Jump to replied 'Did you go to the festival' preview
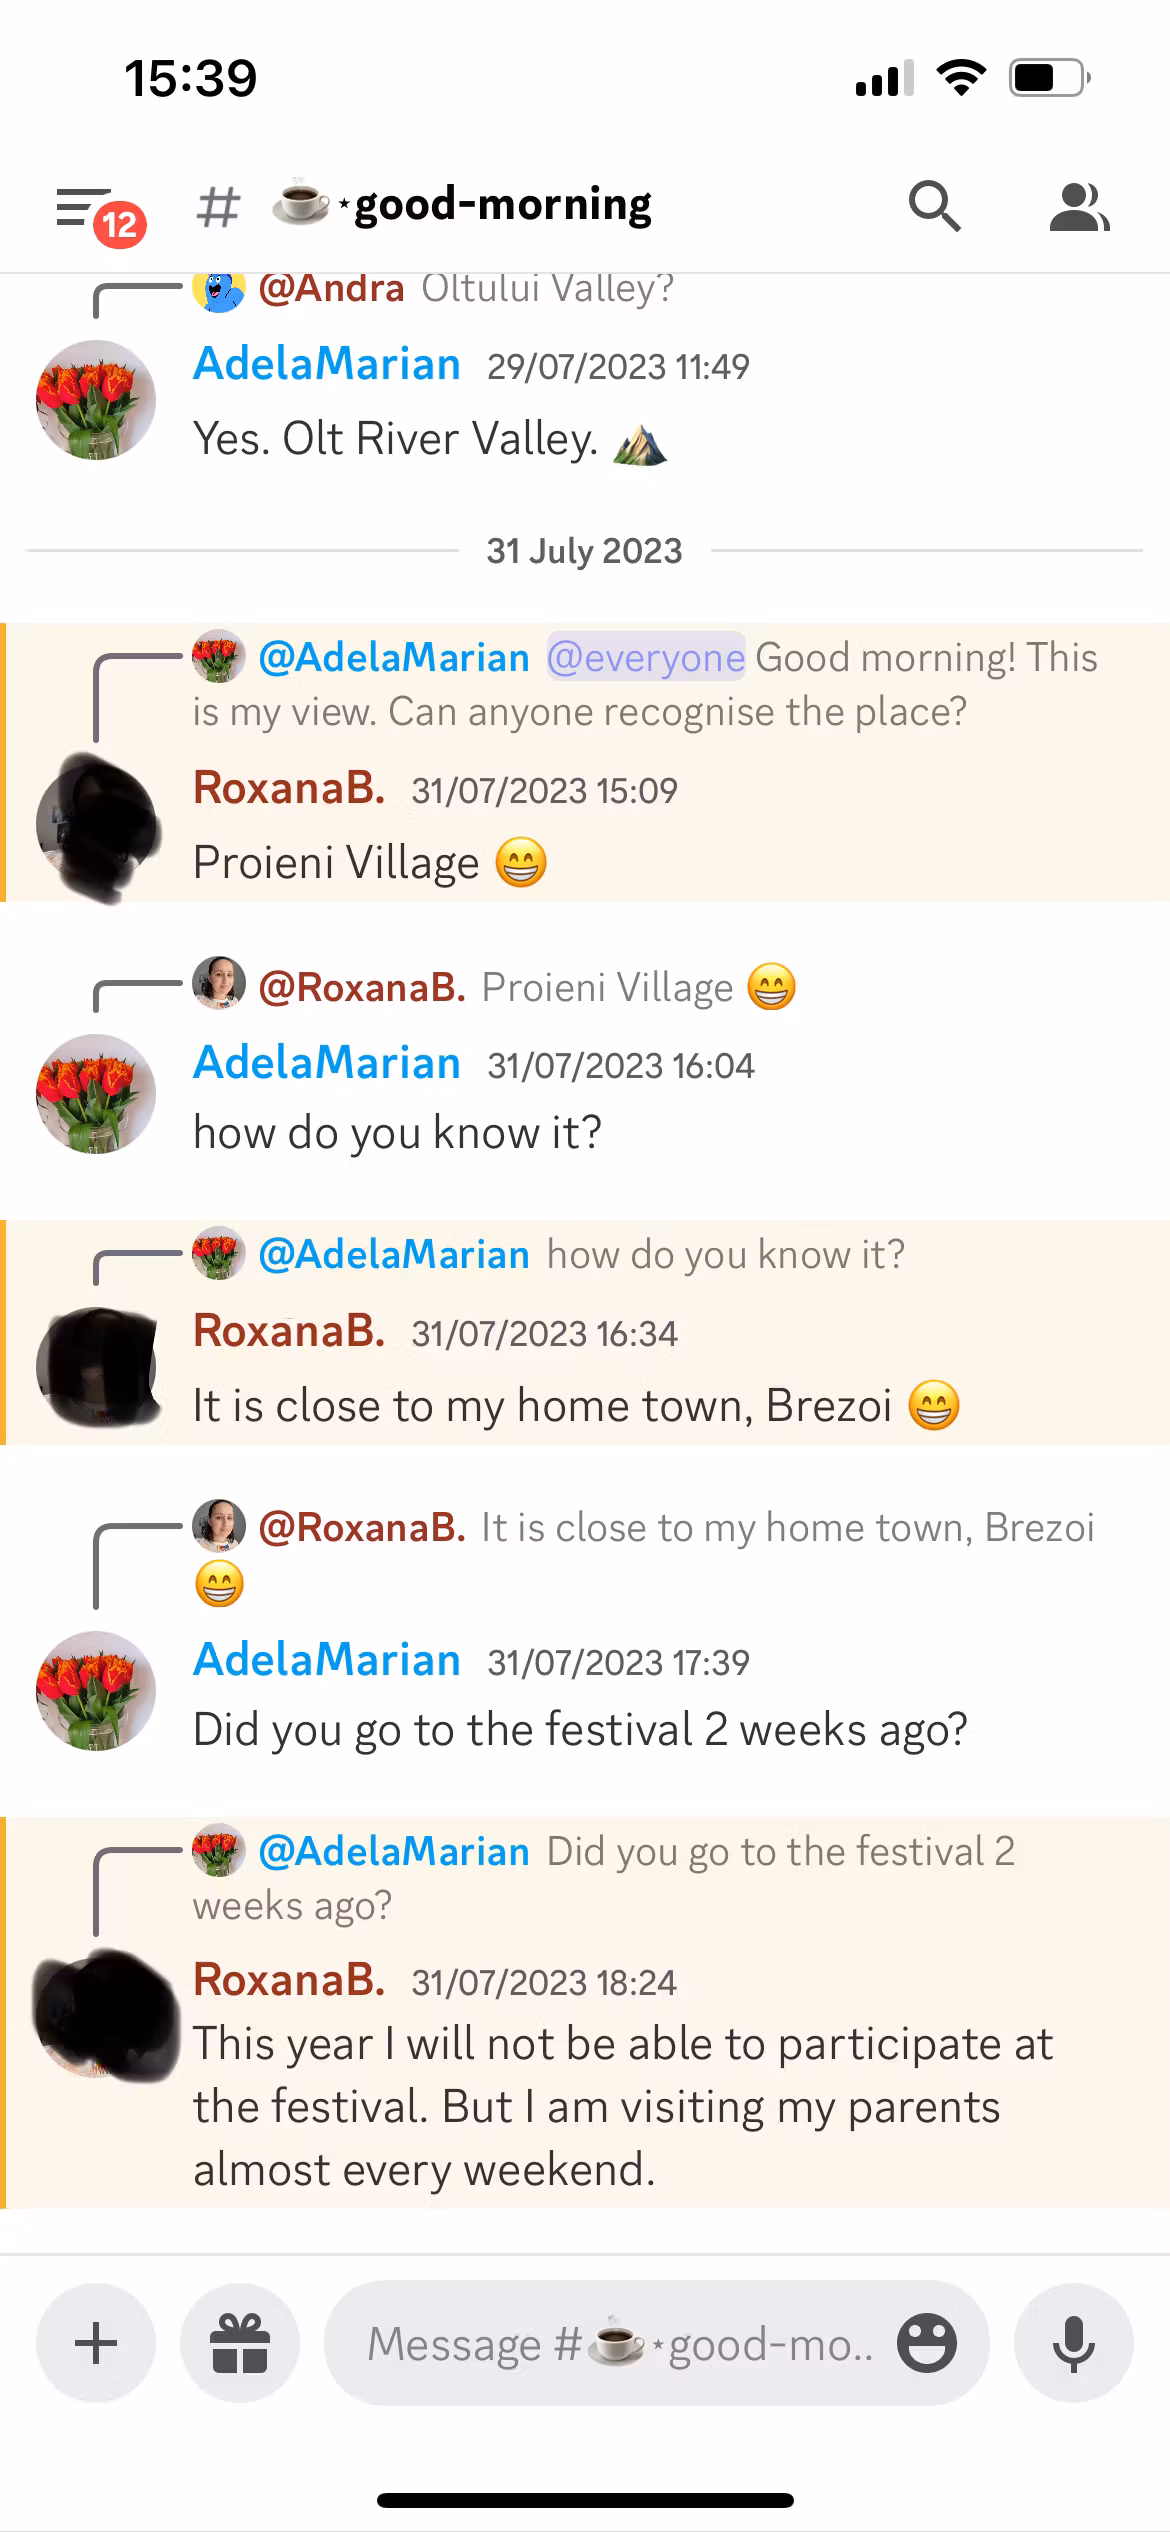The height and width of the screenshot is (2532, 1170). tap(780, 1852)
